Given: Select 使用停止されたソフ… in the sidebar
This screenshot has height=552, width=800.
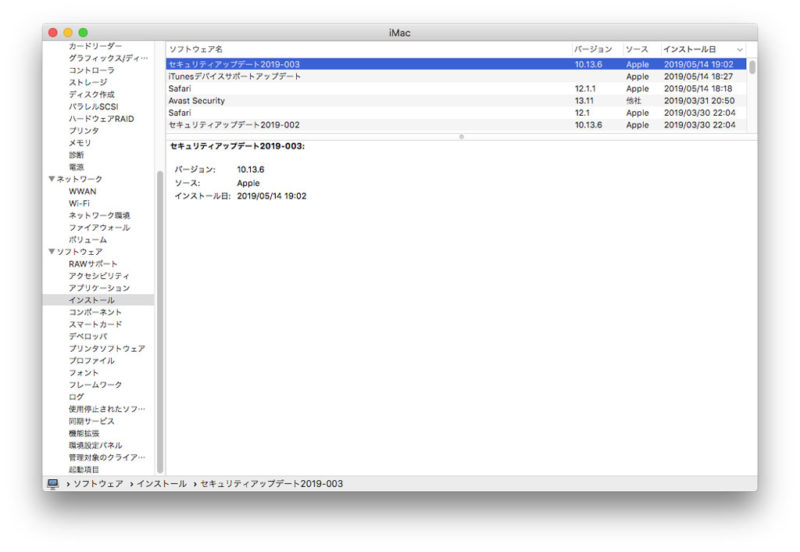Looking at the screenshot, I should pos(107,409).
